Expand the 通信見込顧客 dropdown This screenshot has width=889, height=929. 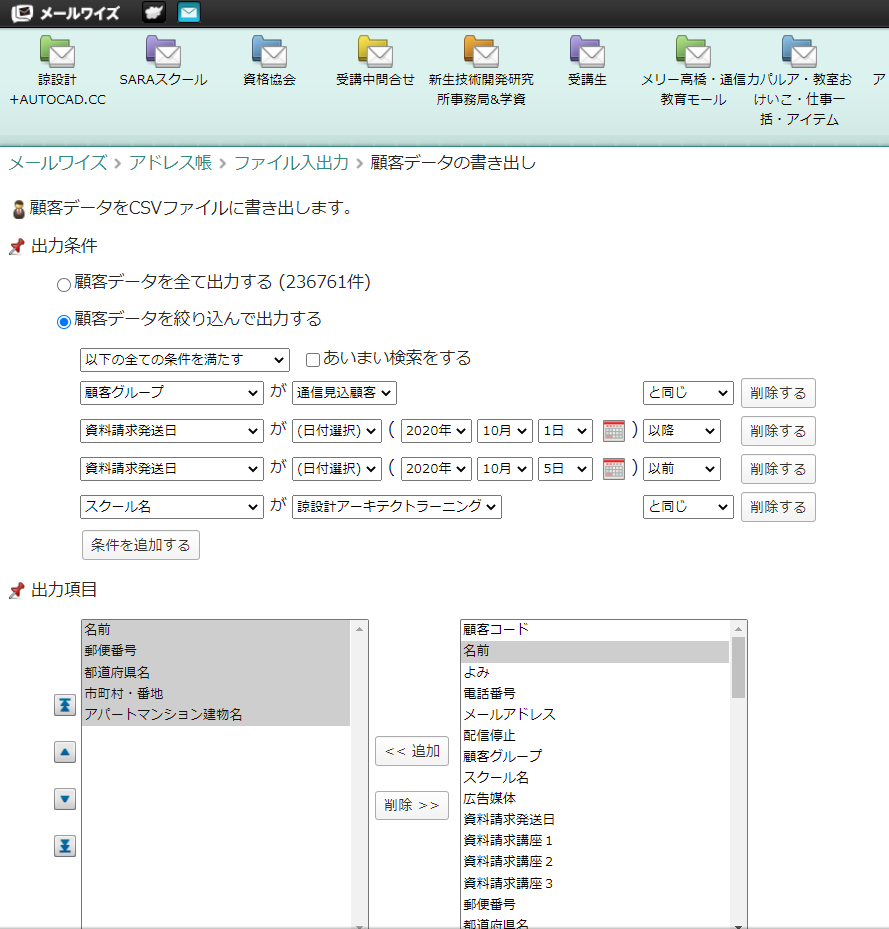click(x=344, y=393)
